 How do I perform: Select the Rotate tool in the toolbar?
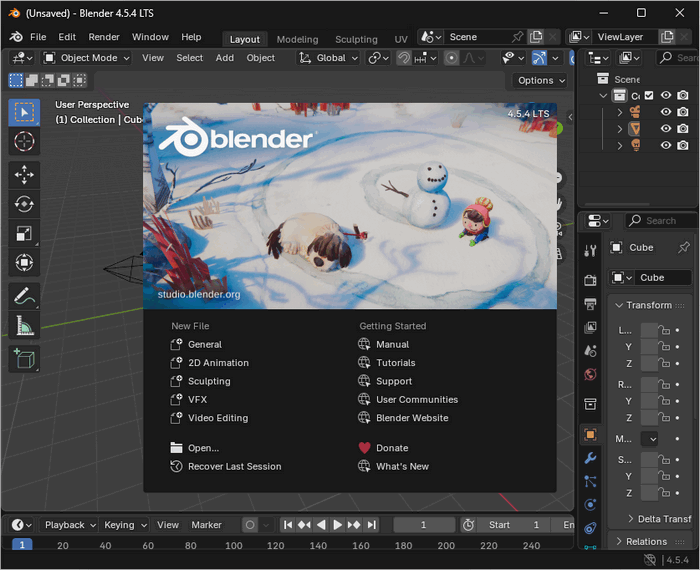[24, 204]
